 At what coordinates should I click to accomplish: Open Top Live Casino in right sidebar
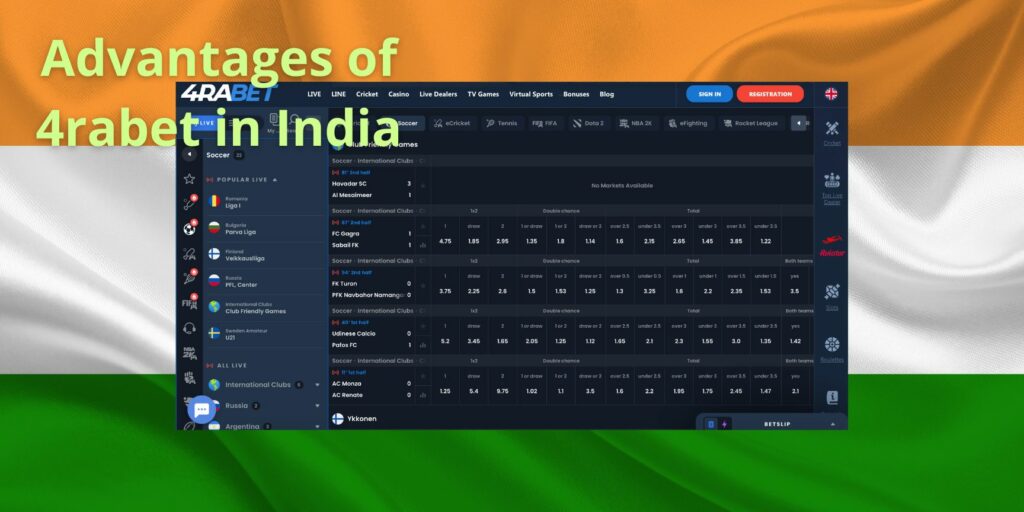coord(831,189)
